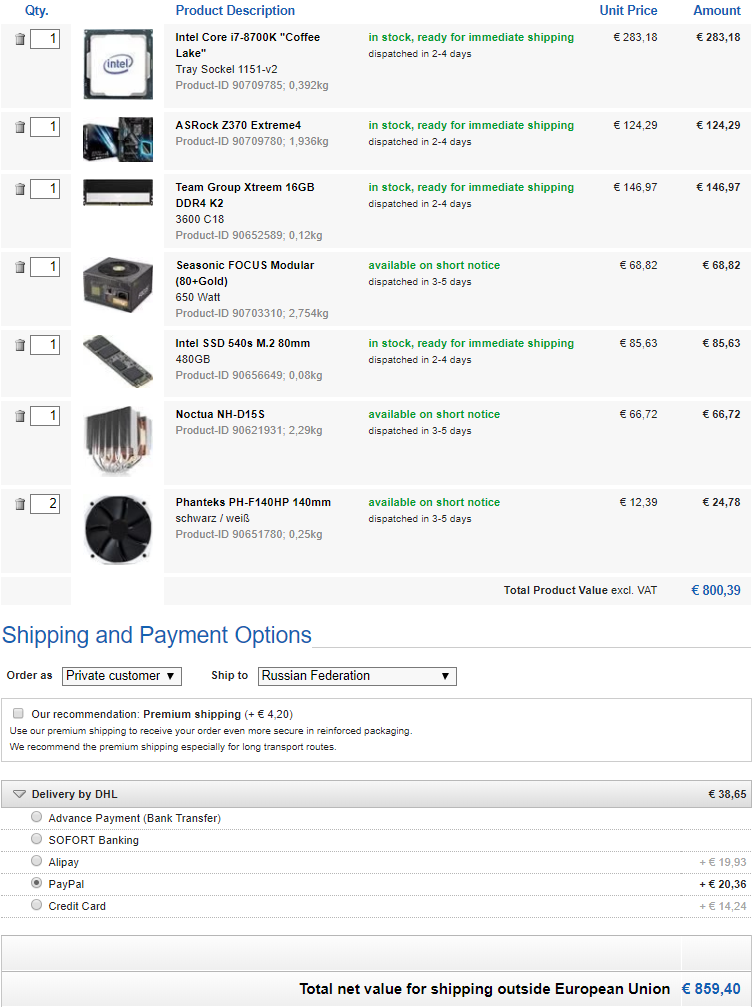753x1007 pixels.
Task: Remove ASRock Z370 Extreme4 with trash icon
Action: click(20, 128)
